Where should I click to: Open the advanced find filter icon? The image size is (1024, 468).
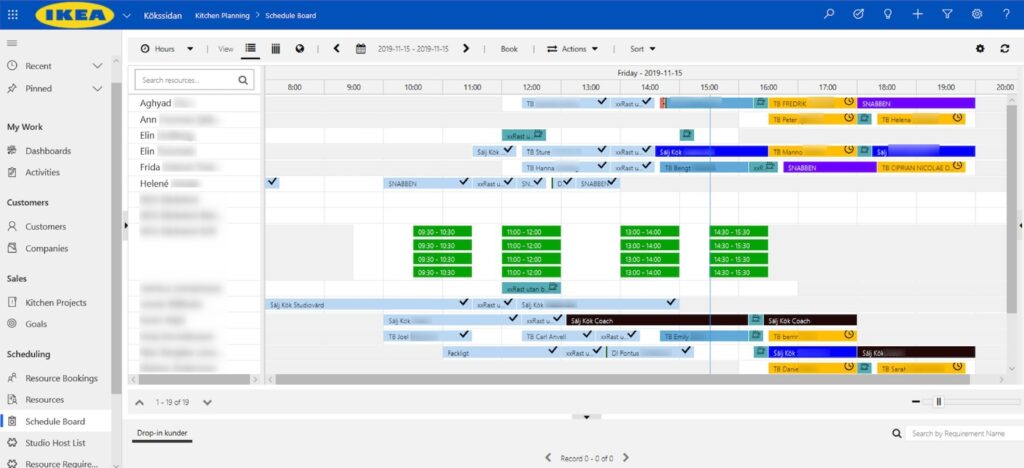[947, 14]
